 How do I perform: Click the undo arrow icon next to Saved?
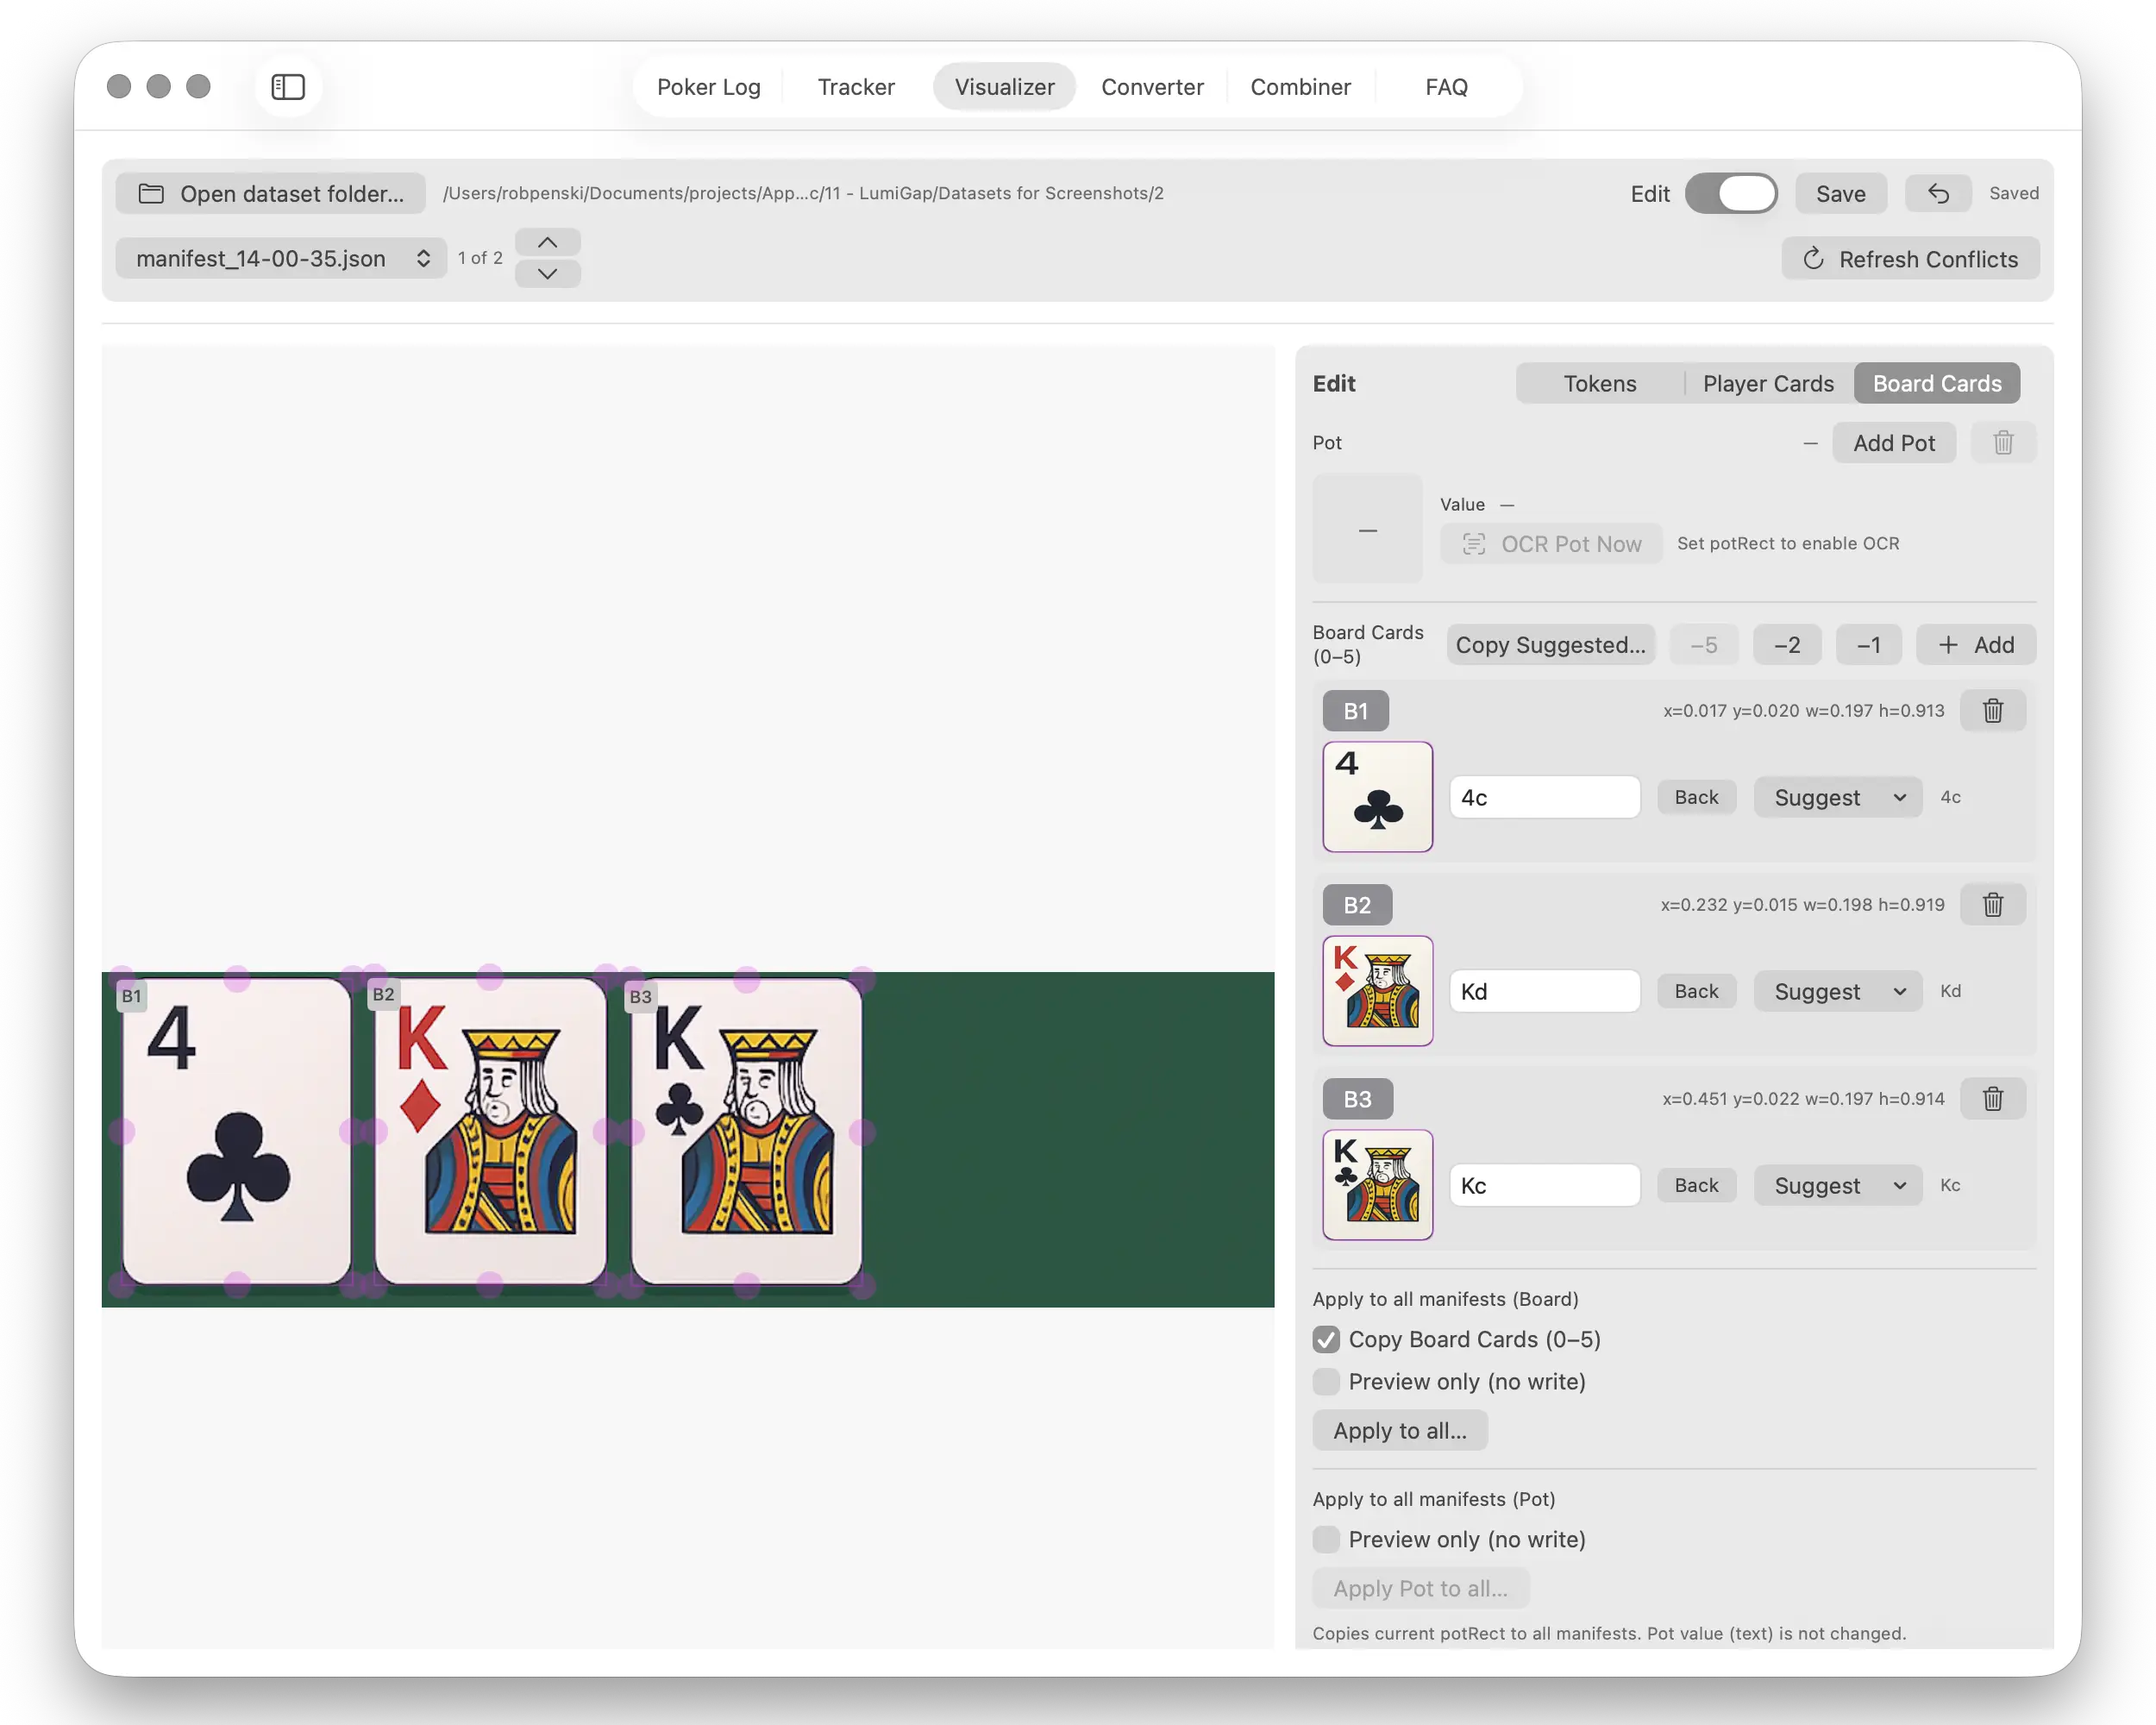click(x=1938, y=193)
